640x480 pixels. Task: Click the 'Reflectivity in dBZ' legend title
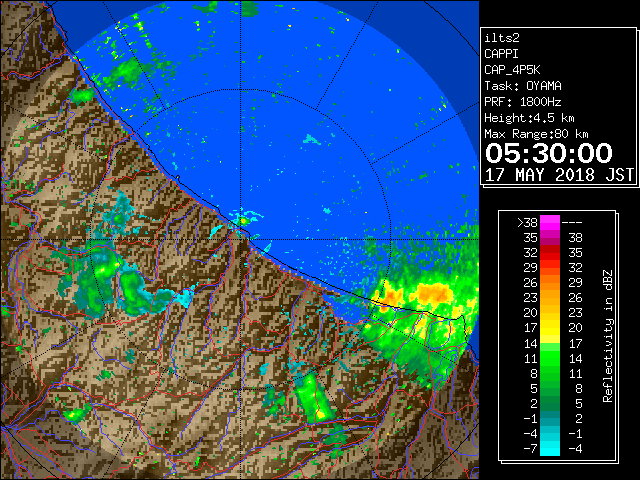[x=607, y=336]
